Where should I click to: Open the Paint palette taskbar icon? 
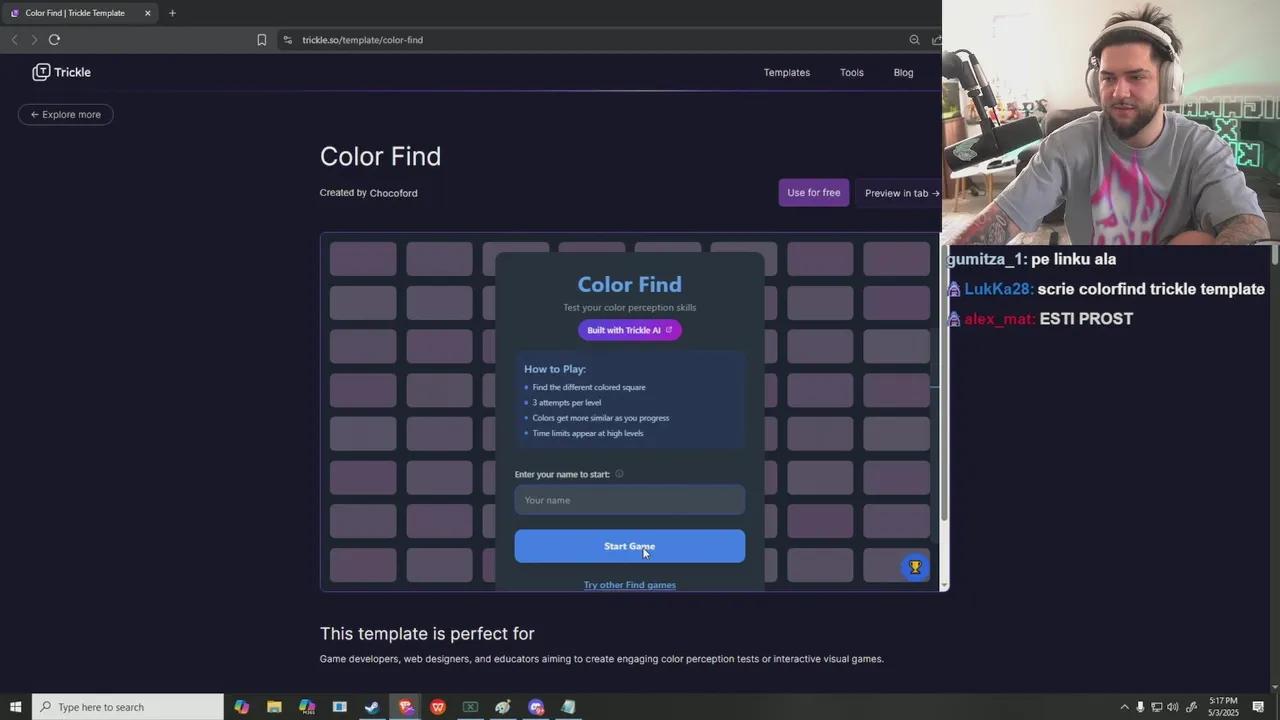coord(503,707)
